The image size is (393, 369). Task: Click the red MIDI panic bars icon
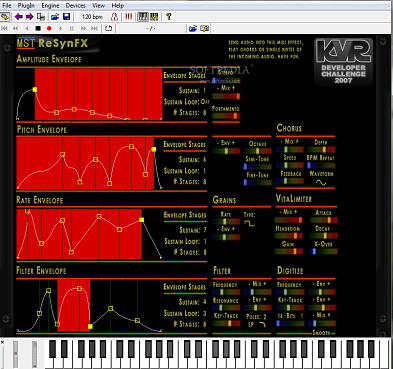tap(129, 17)
